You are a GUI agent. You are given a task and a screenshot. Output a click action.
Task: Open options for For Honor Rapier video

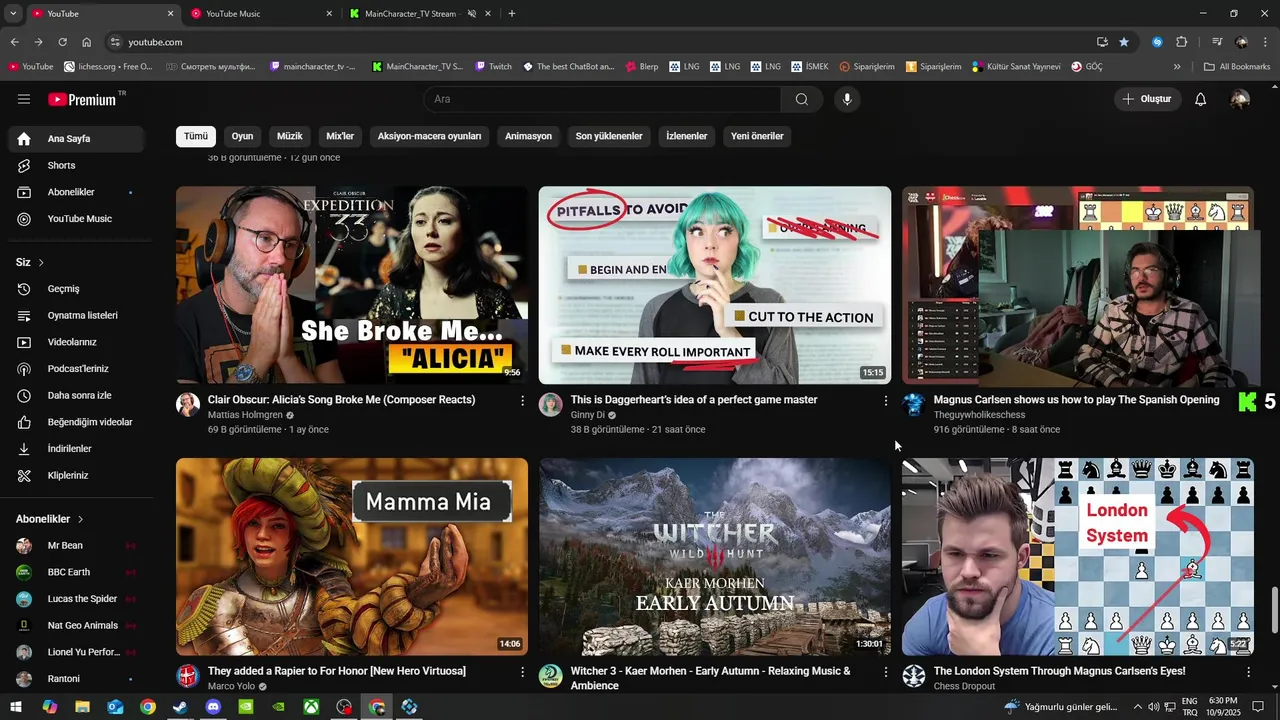click(x=522, y=672)
